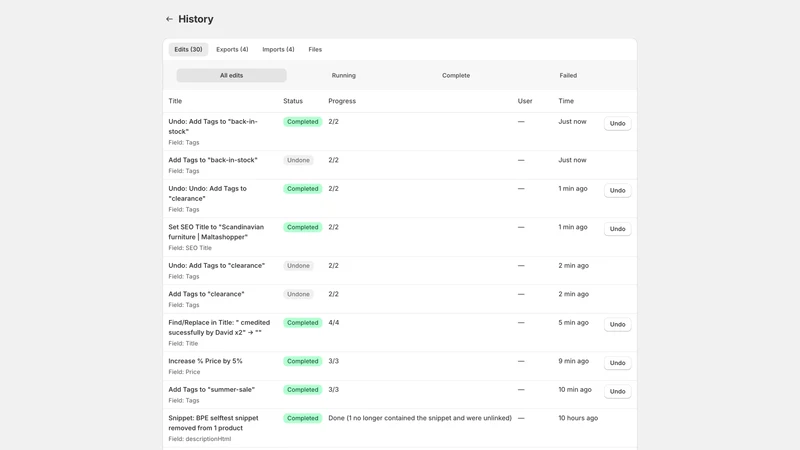Click the 'Field: Price' label
Image resolution: width=800 pixels, height=450 pixels.
184,372
